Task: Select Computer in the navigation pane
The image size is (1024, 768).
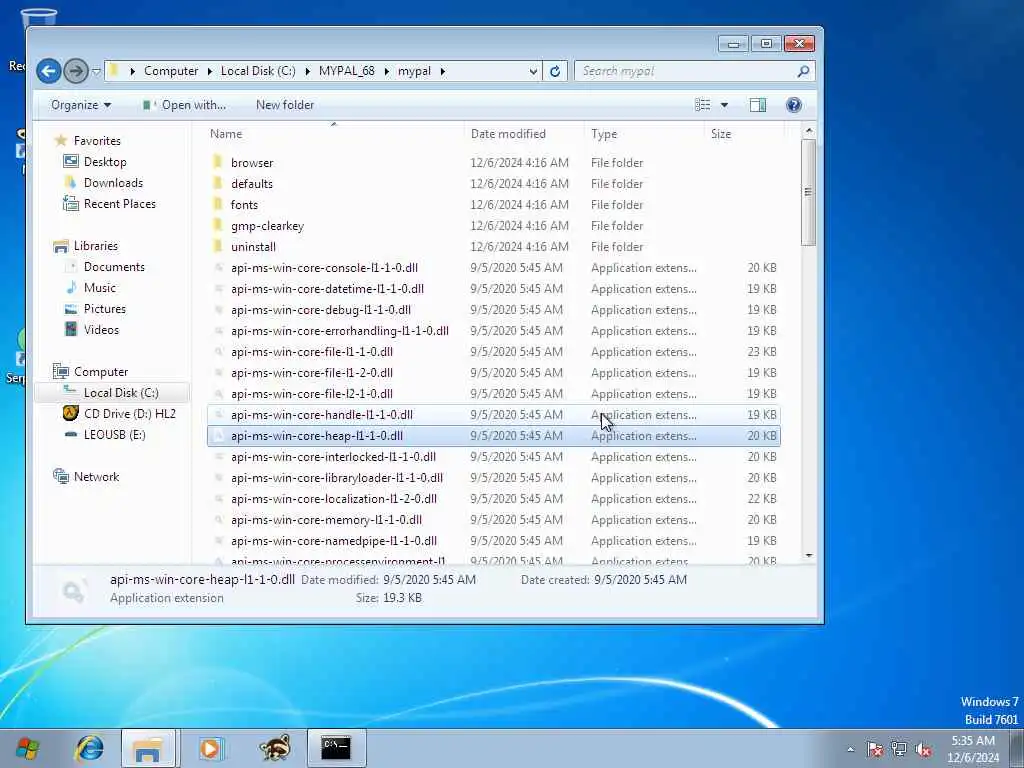Action: (x=101, y=372)
